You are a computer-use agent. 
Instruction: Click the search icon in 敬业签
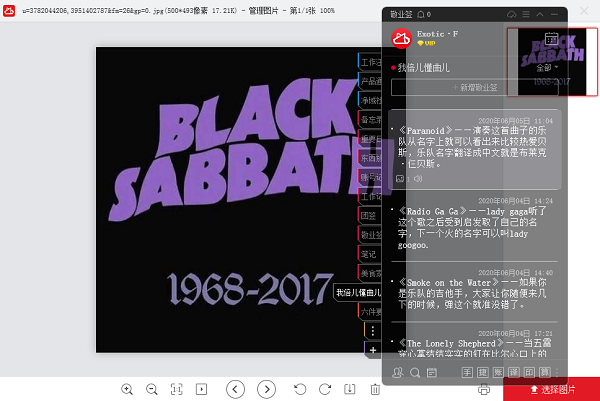415,372
